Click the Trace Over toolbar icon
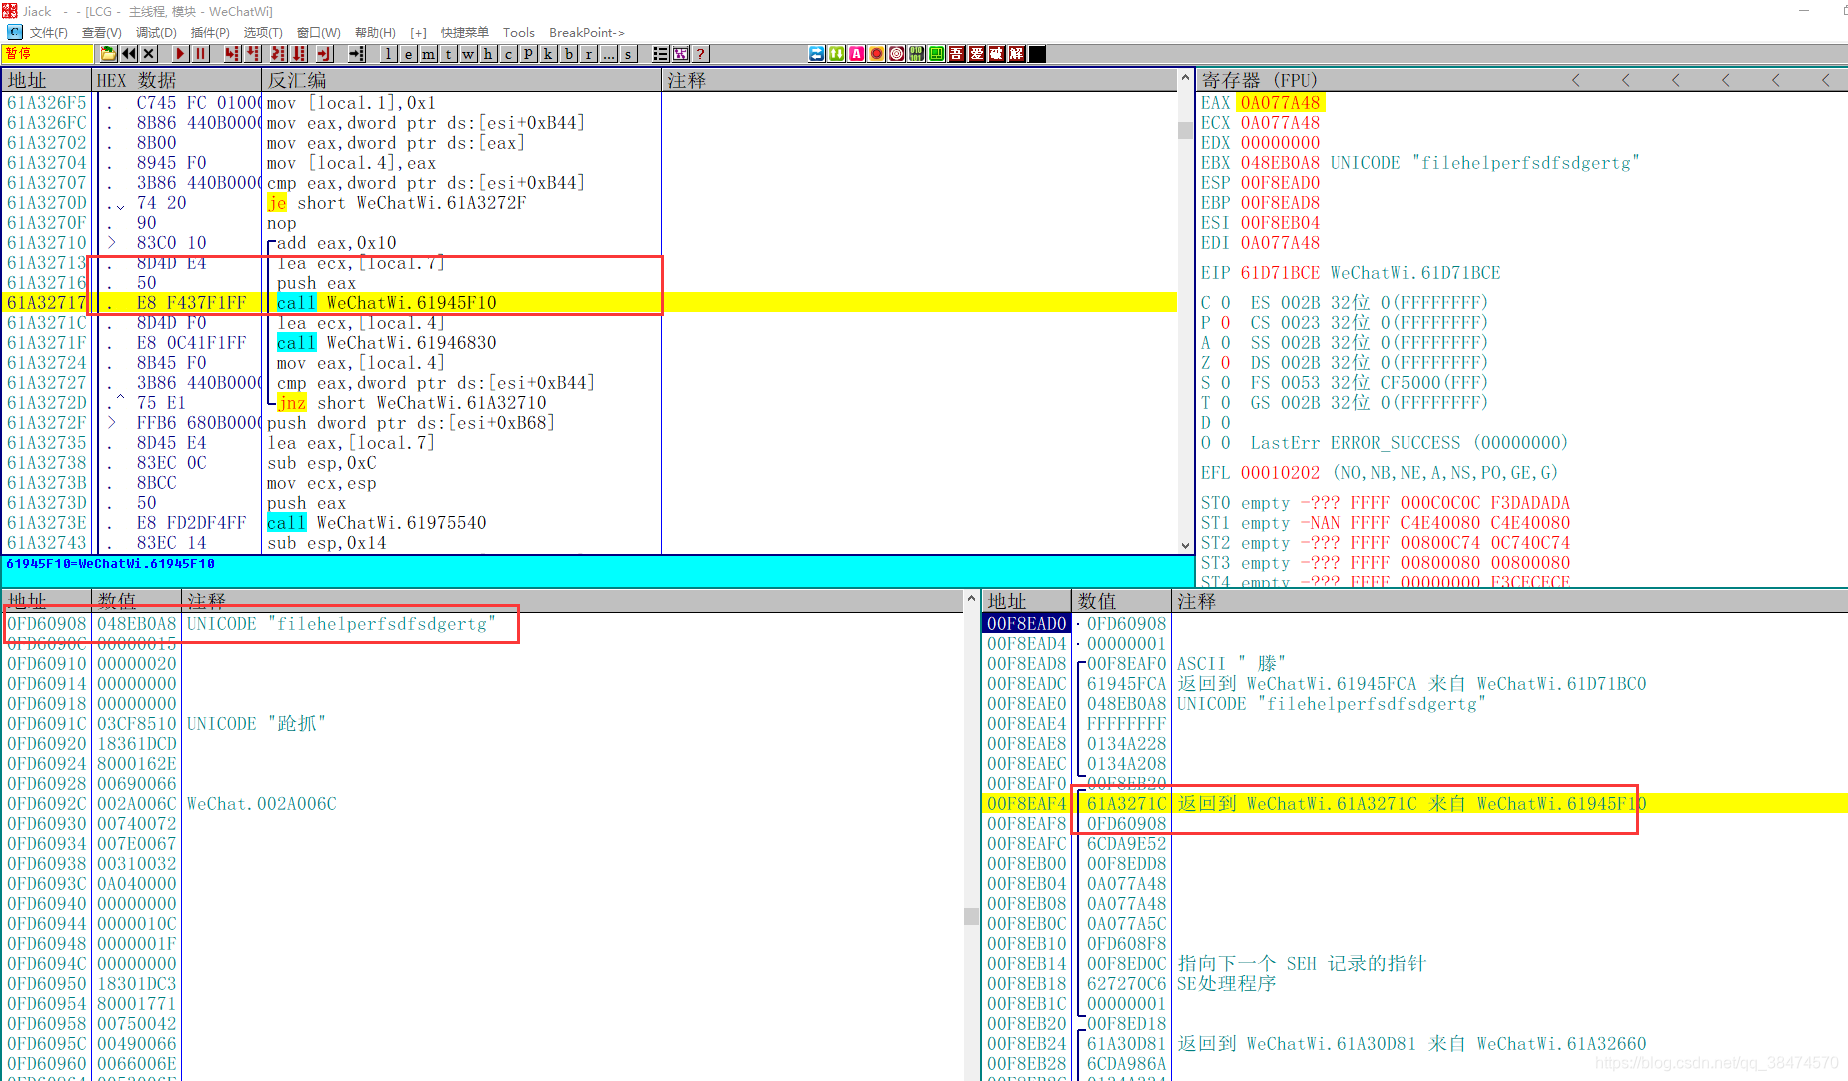The image size is (1848, 1081). [x=299, y=54]
